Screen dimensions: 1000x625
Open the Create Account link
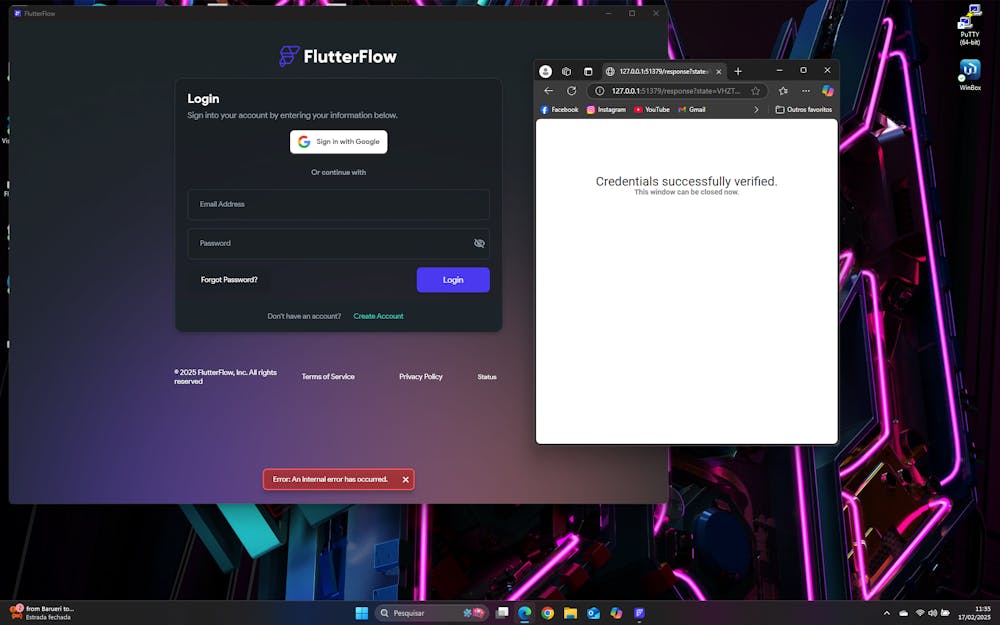point(378,316)
